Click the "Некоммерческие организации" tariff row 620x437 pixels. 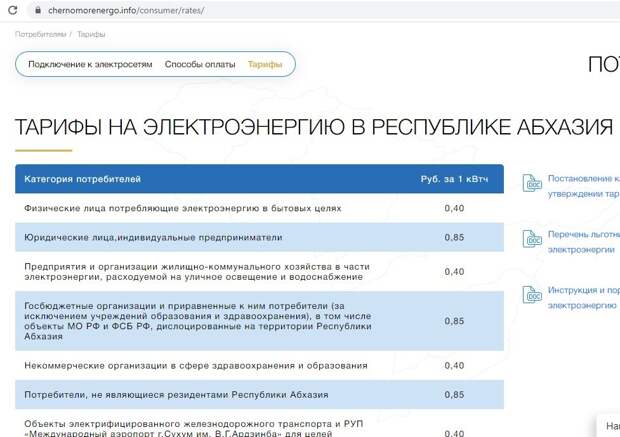(195, 365)
